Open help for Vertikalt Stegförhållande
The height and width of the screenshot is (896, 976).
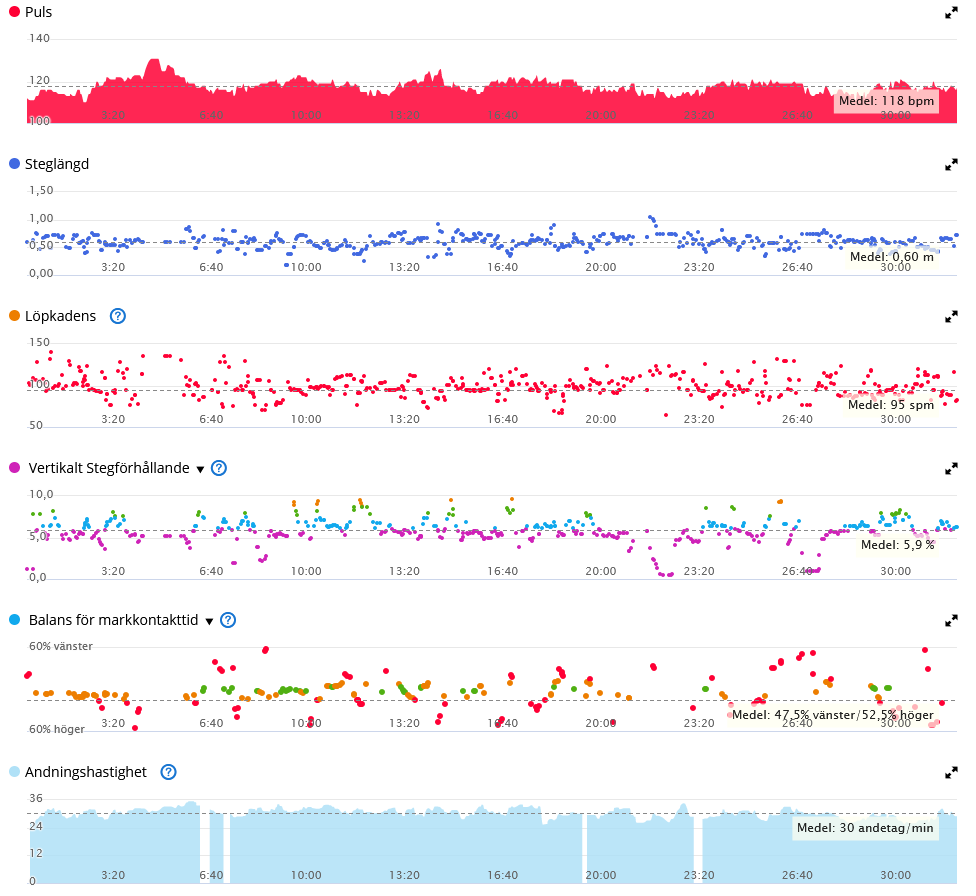pos(218,468)
